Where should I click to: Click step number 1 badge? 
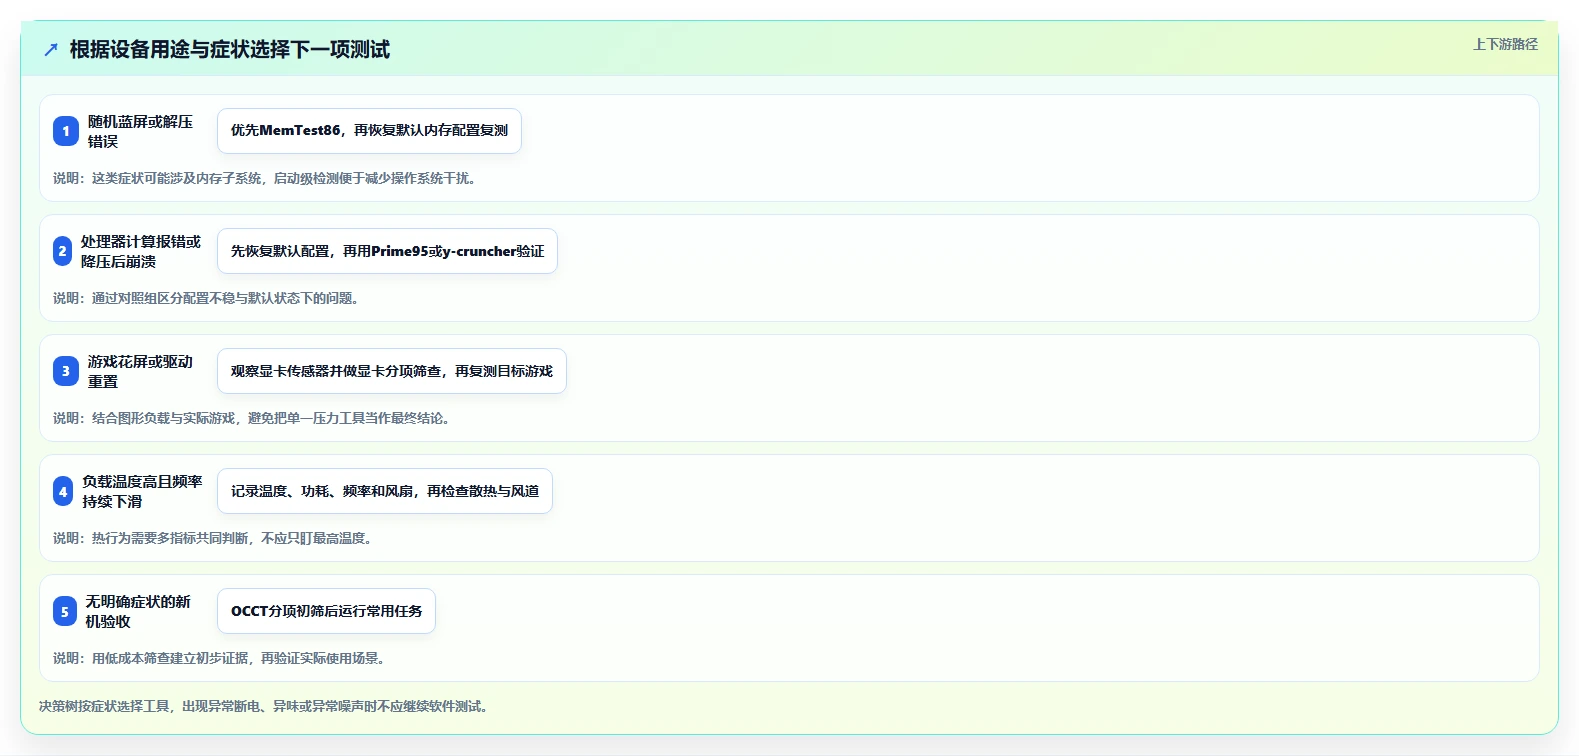click(x=65, y=131)
